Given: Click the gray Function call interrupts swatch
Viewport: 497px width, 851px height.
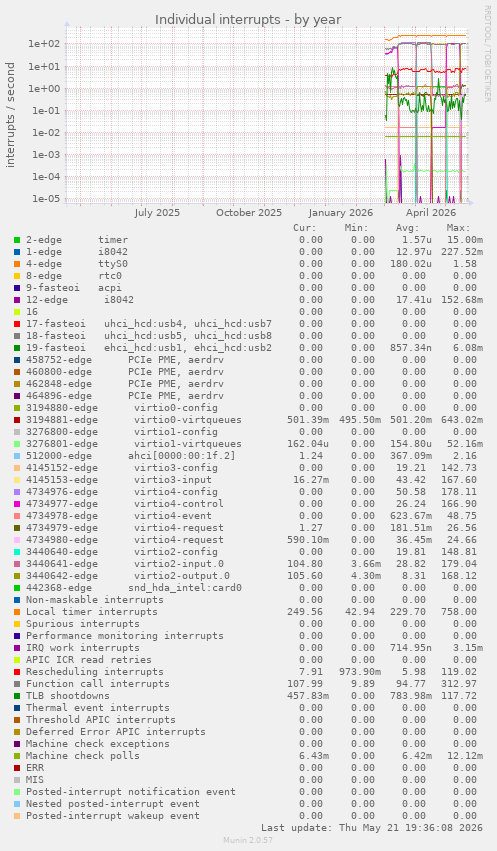Looking at the screenshot, I should 17,684.
